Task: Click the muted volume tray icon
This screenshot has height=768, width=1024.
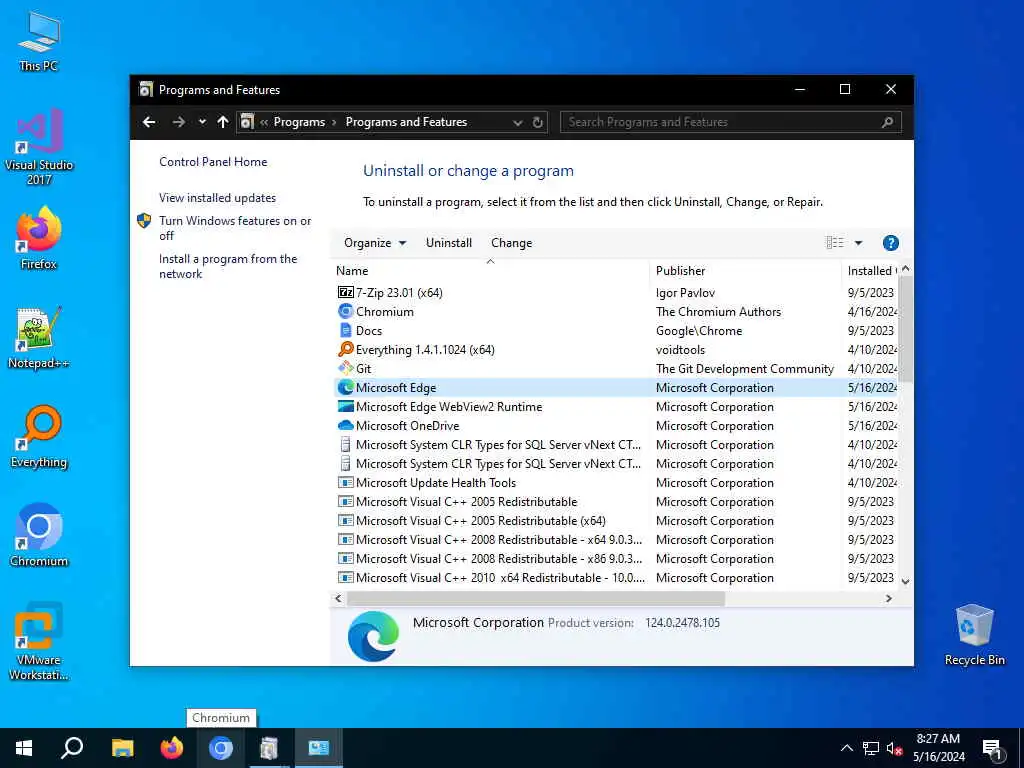Action: pos(894,748)
